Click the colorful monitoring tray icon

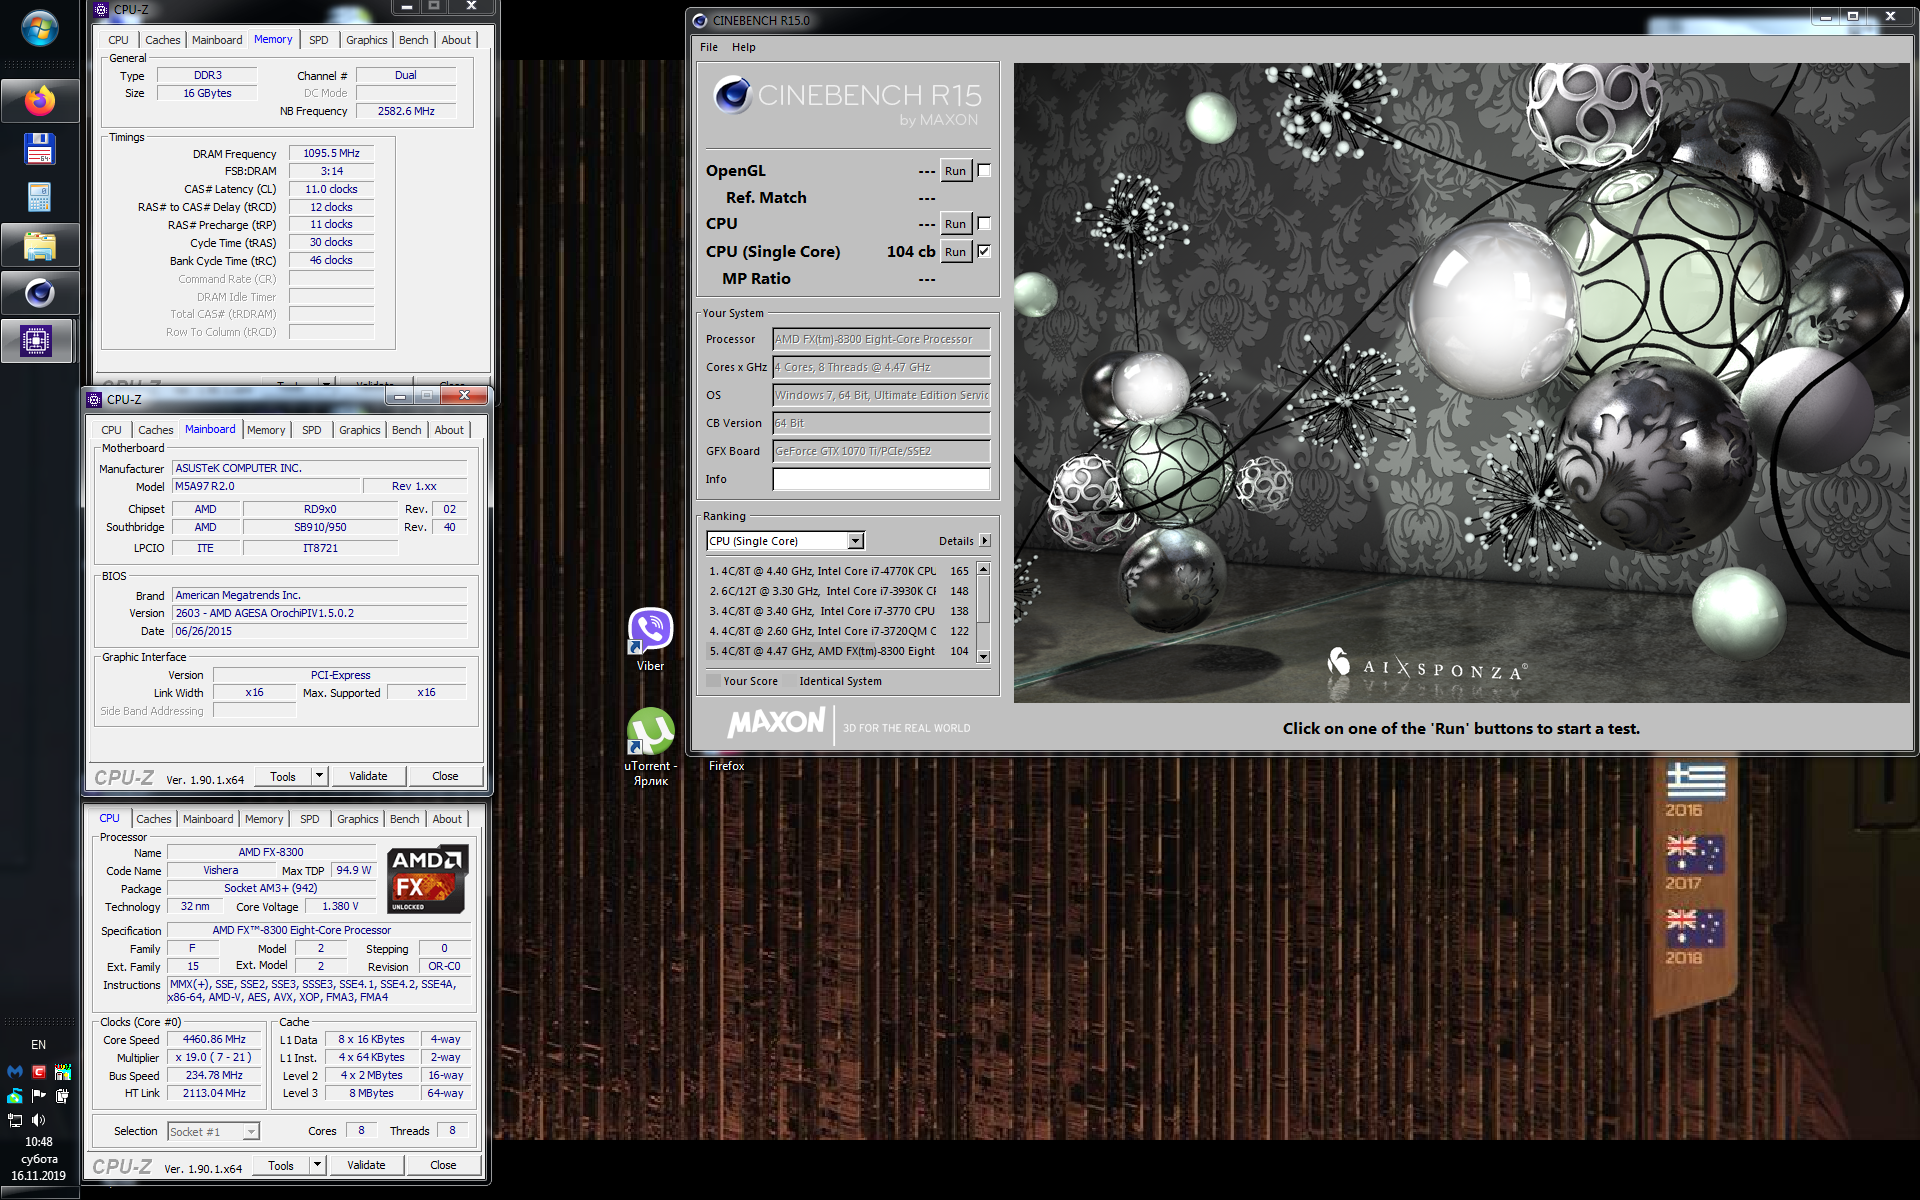[63, 1072]
